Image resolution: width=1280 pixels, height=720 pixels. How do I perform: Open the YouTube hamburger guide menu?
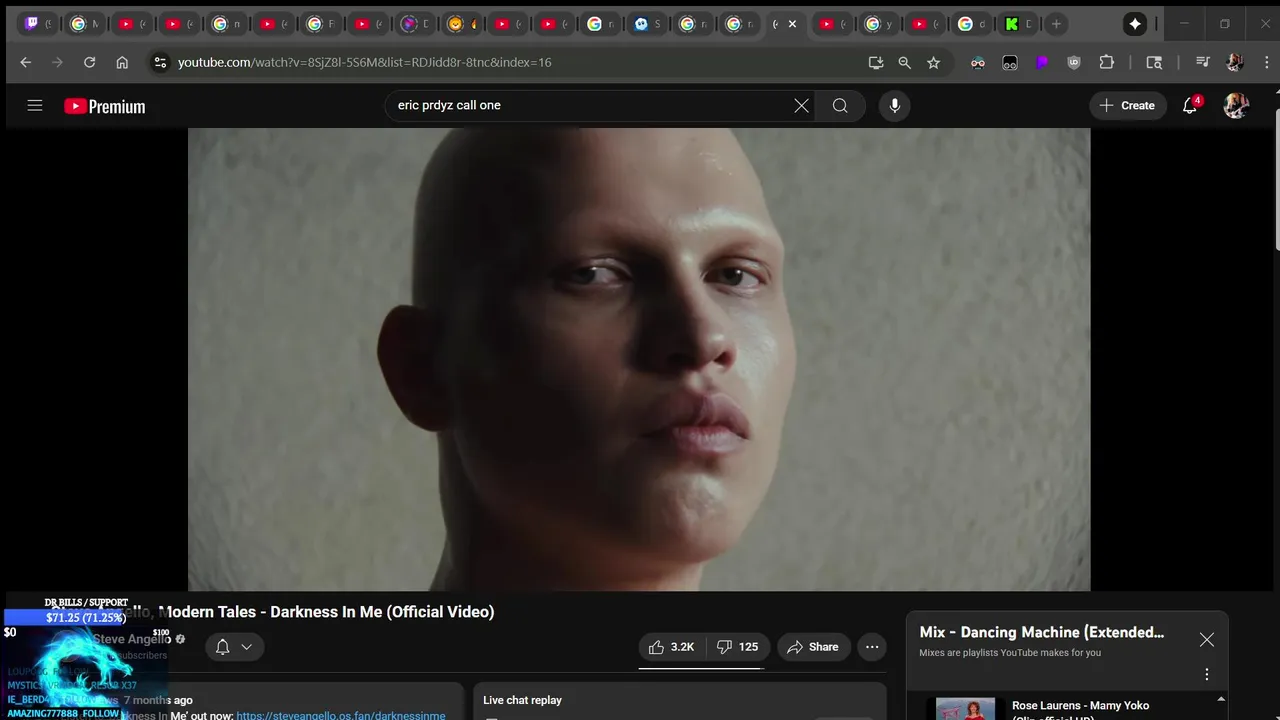(x=35, y=105)
